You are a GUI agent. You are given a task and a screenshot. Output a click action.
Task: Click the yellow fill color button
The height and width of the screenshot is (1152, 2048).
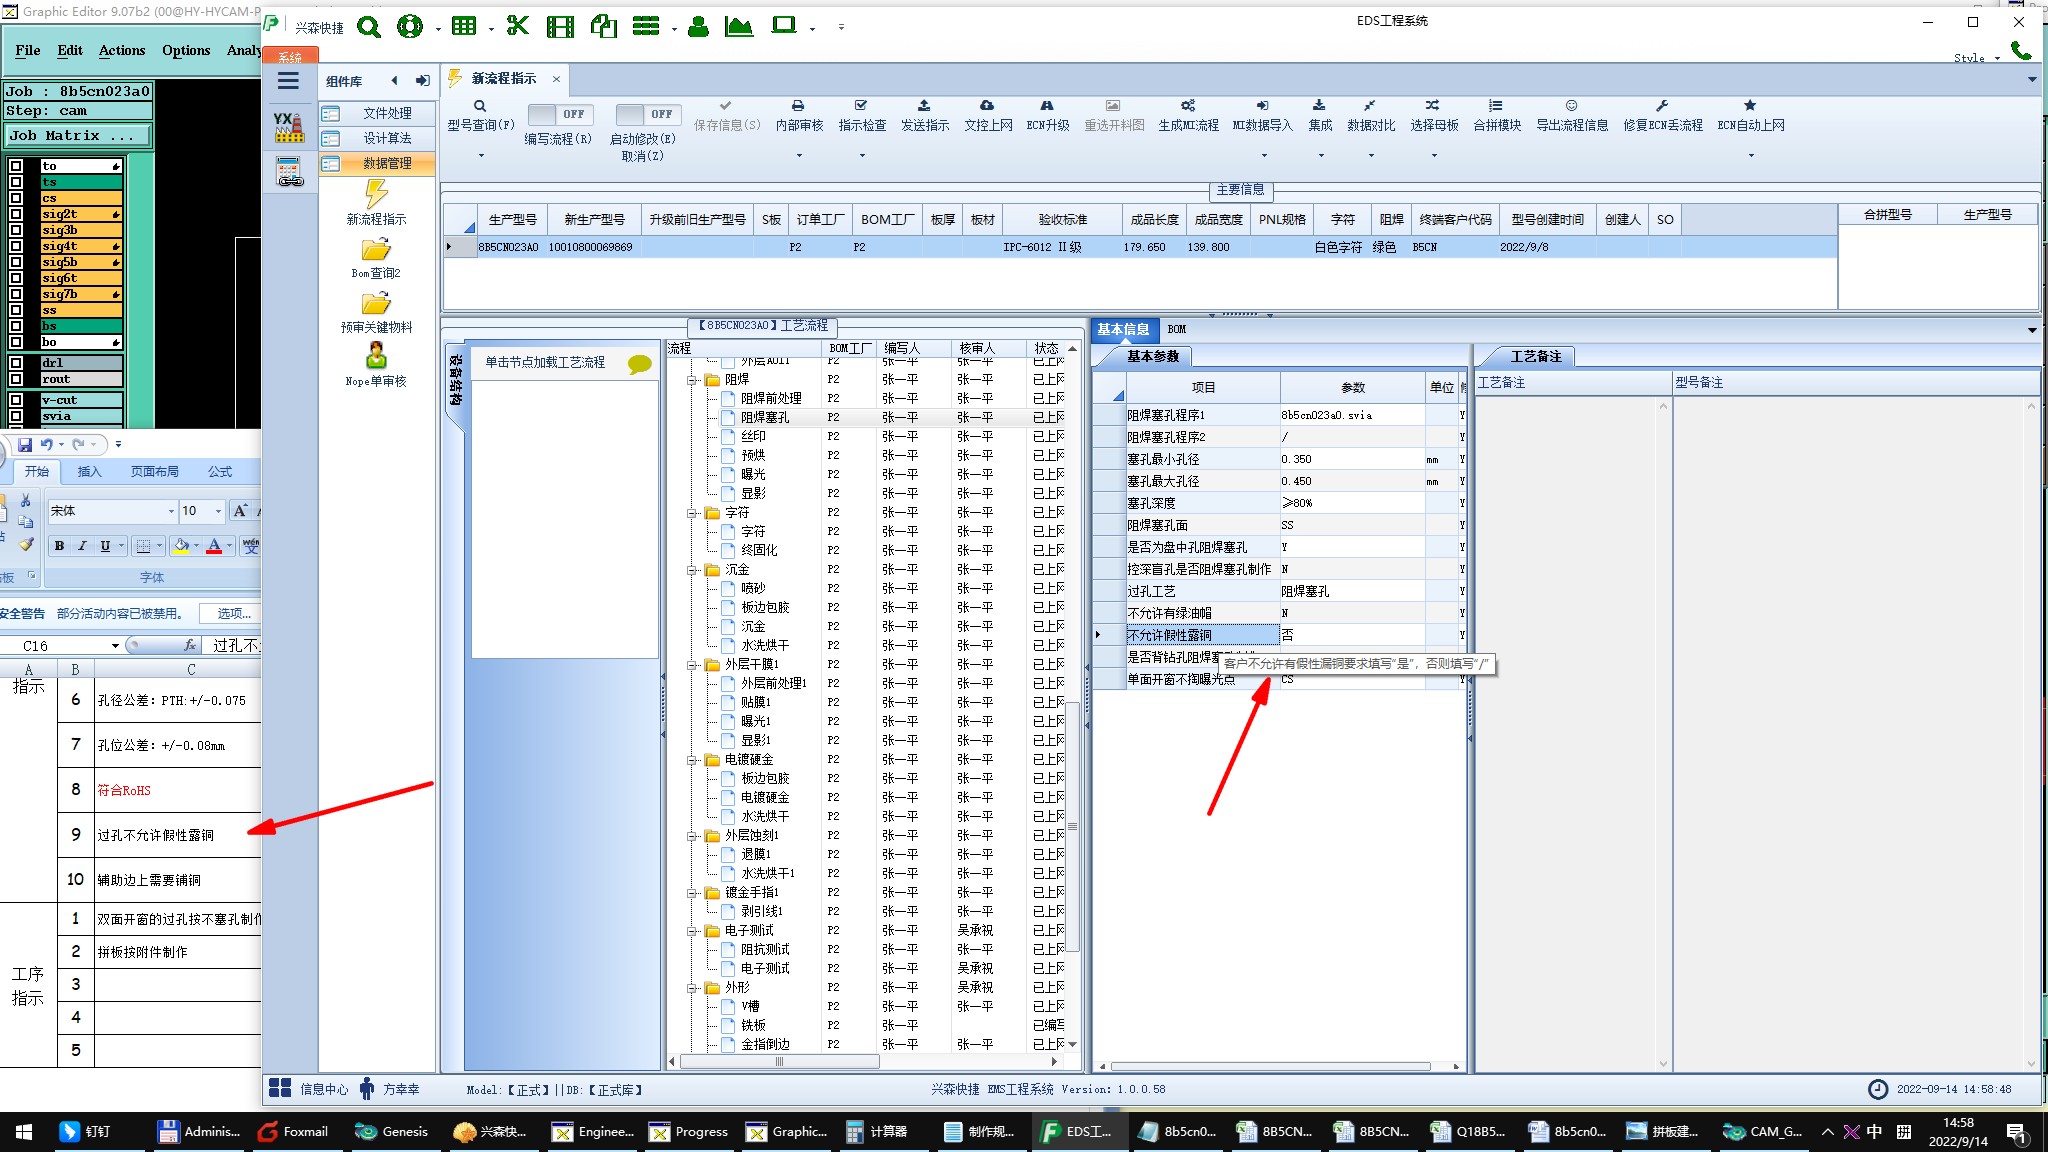(x=181, y=546)
